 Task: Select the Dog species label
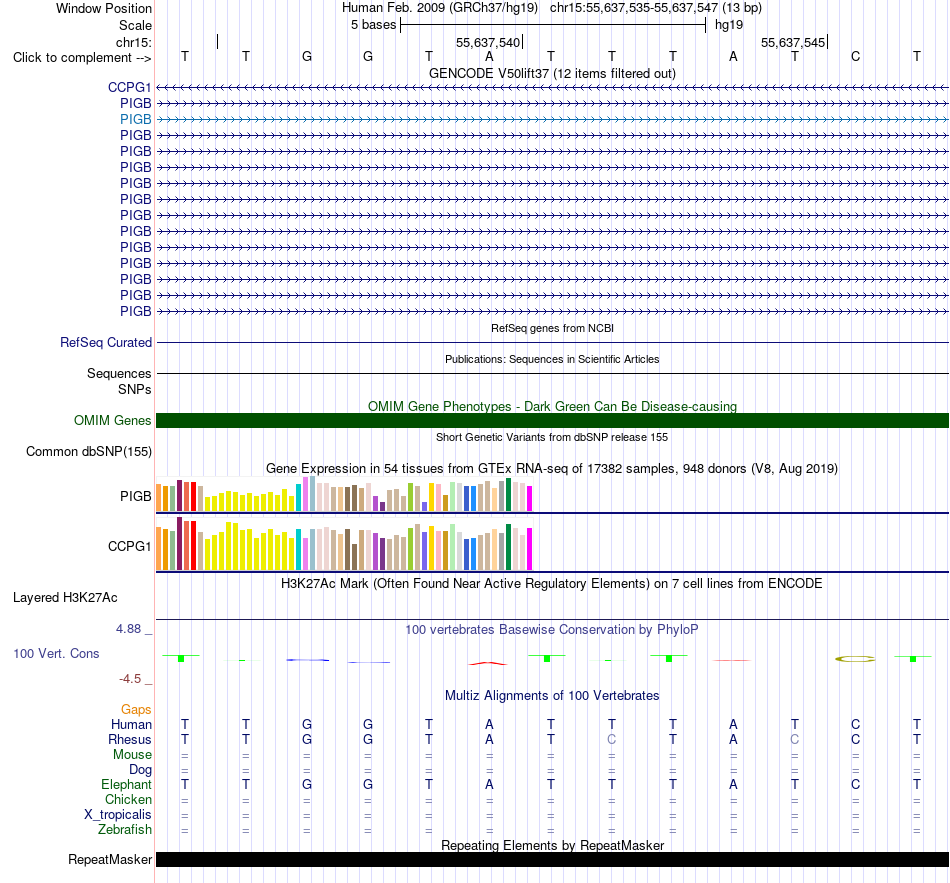140,770
